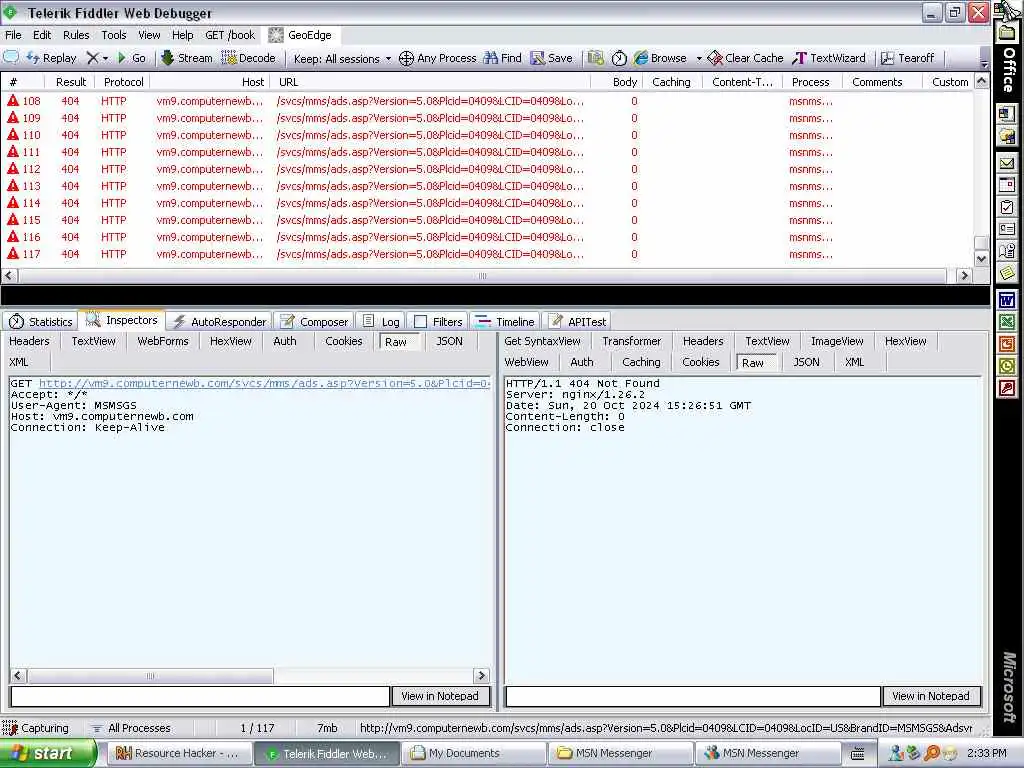1024x768 pixels.
Task: Click the Tearoff toolbar button
Action: [x=908, y=58]
